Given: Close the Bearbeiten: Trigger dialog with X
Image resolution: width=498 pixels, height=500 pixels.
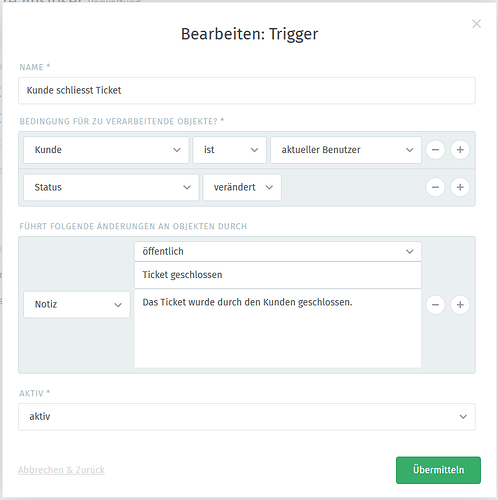Looking at the screenshot, I should (476, 24).
